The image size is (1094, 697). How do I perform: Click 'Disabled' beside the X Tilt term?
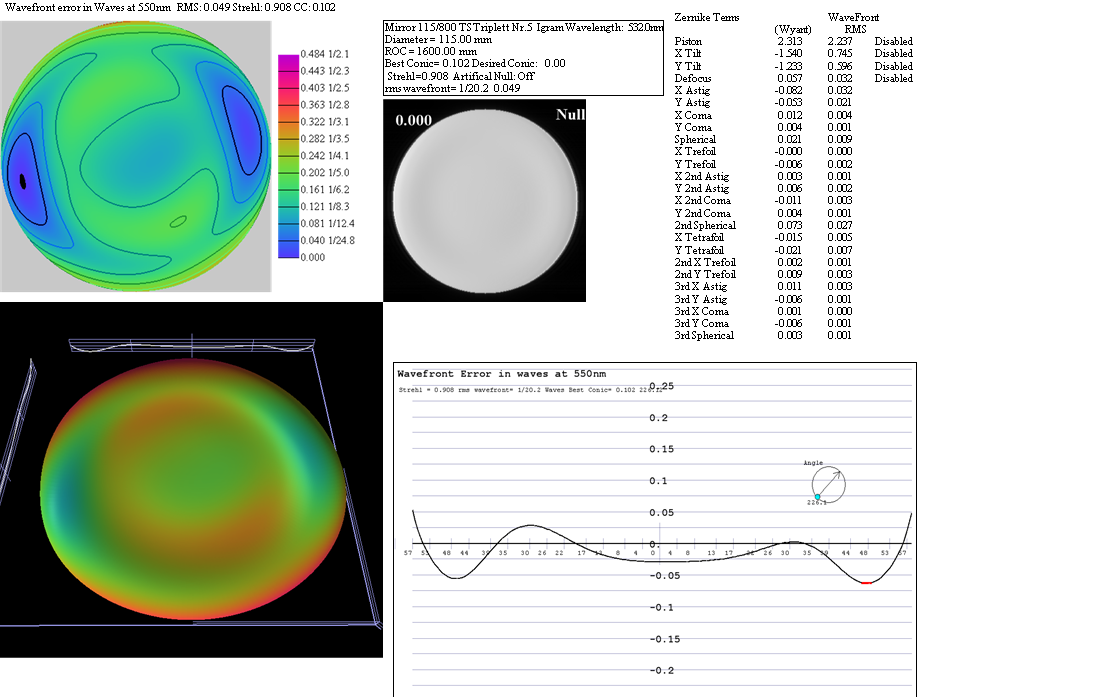893,54
